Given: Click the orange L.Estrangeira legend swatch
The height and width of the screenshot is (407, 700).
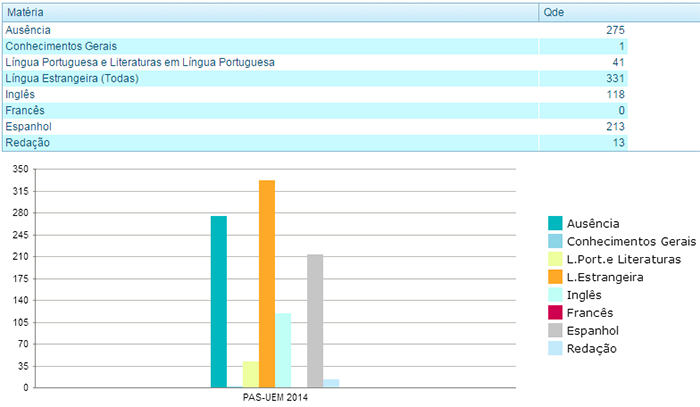Looking at the screenshot, I should point(554,277).
